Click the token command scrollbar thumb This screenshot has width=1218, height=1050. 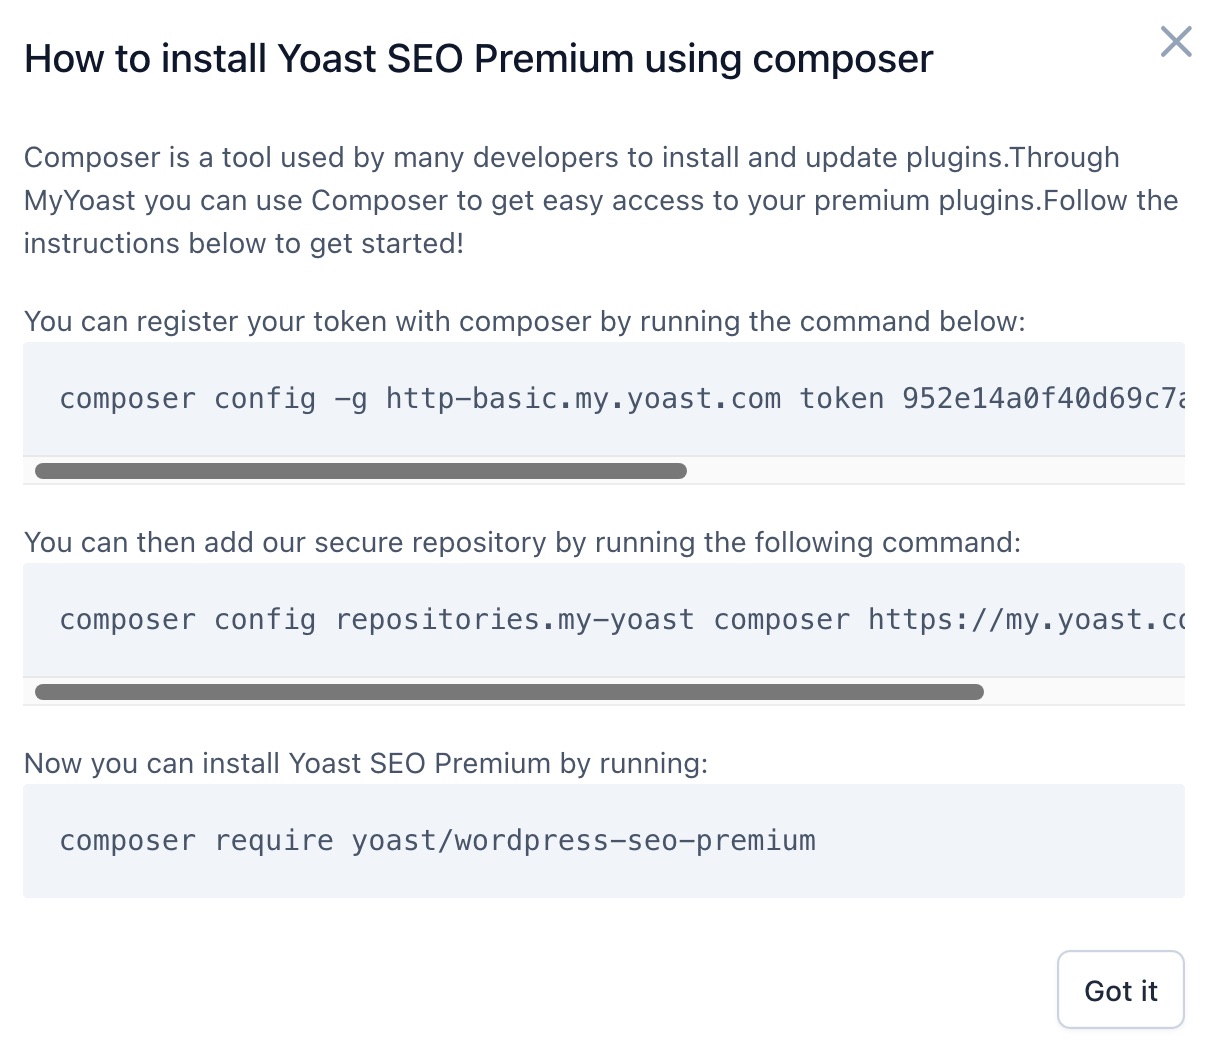point(360,471)
